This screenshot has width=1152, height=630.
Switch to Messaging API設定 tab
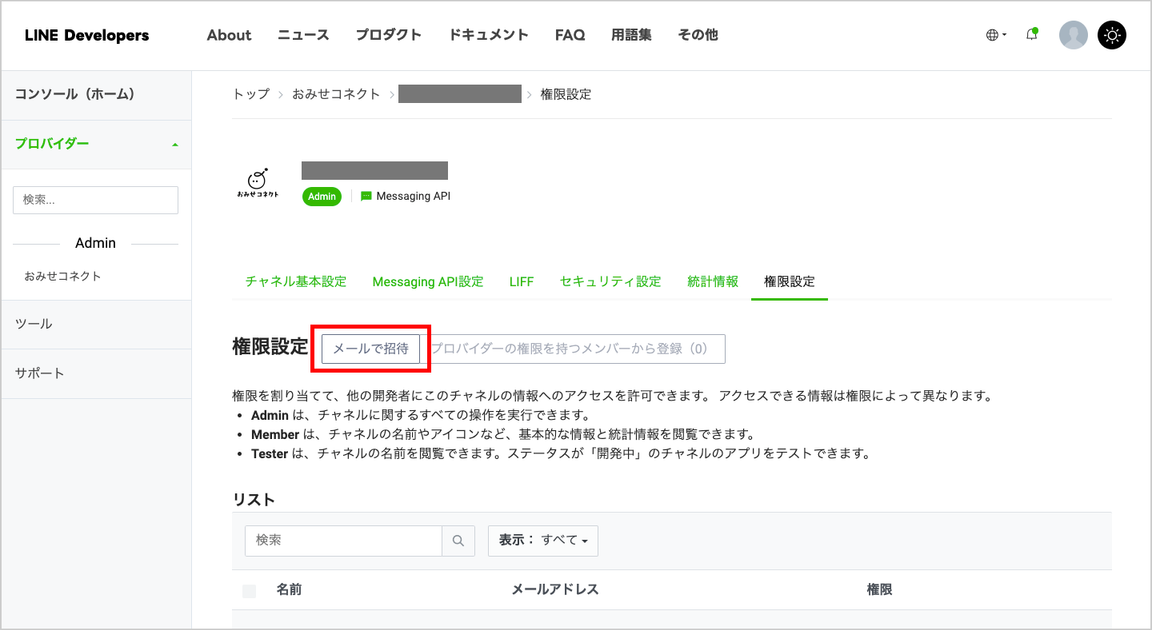(x=428, y=282)
